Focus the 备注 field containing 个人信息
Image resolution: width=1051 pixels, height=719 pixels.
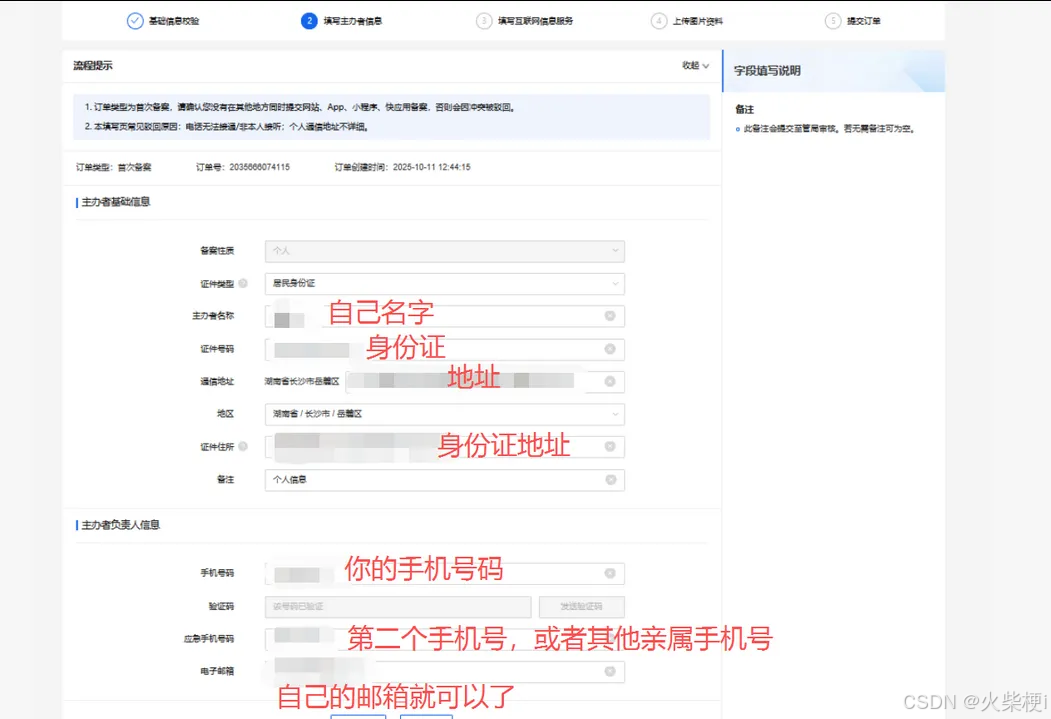click(444, 479)
